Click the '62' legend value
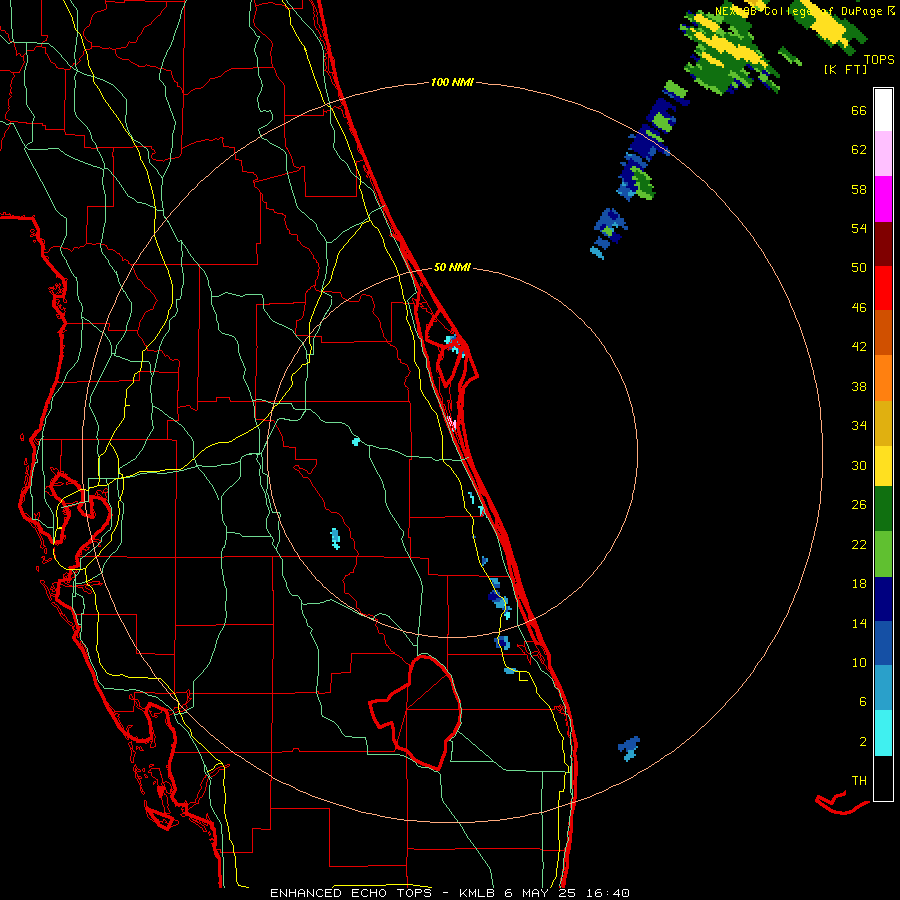 859,150
